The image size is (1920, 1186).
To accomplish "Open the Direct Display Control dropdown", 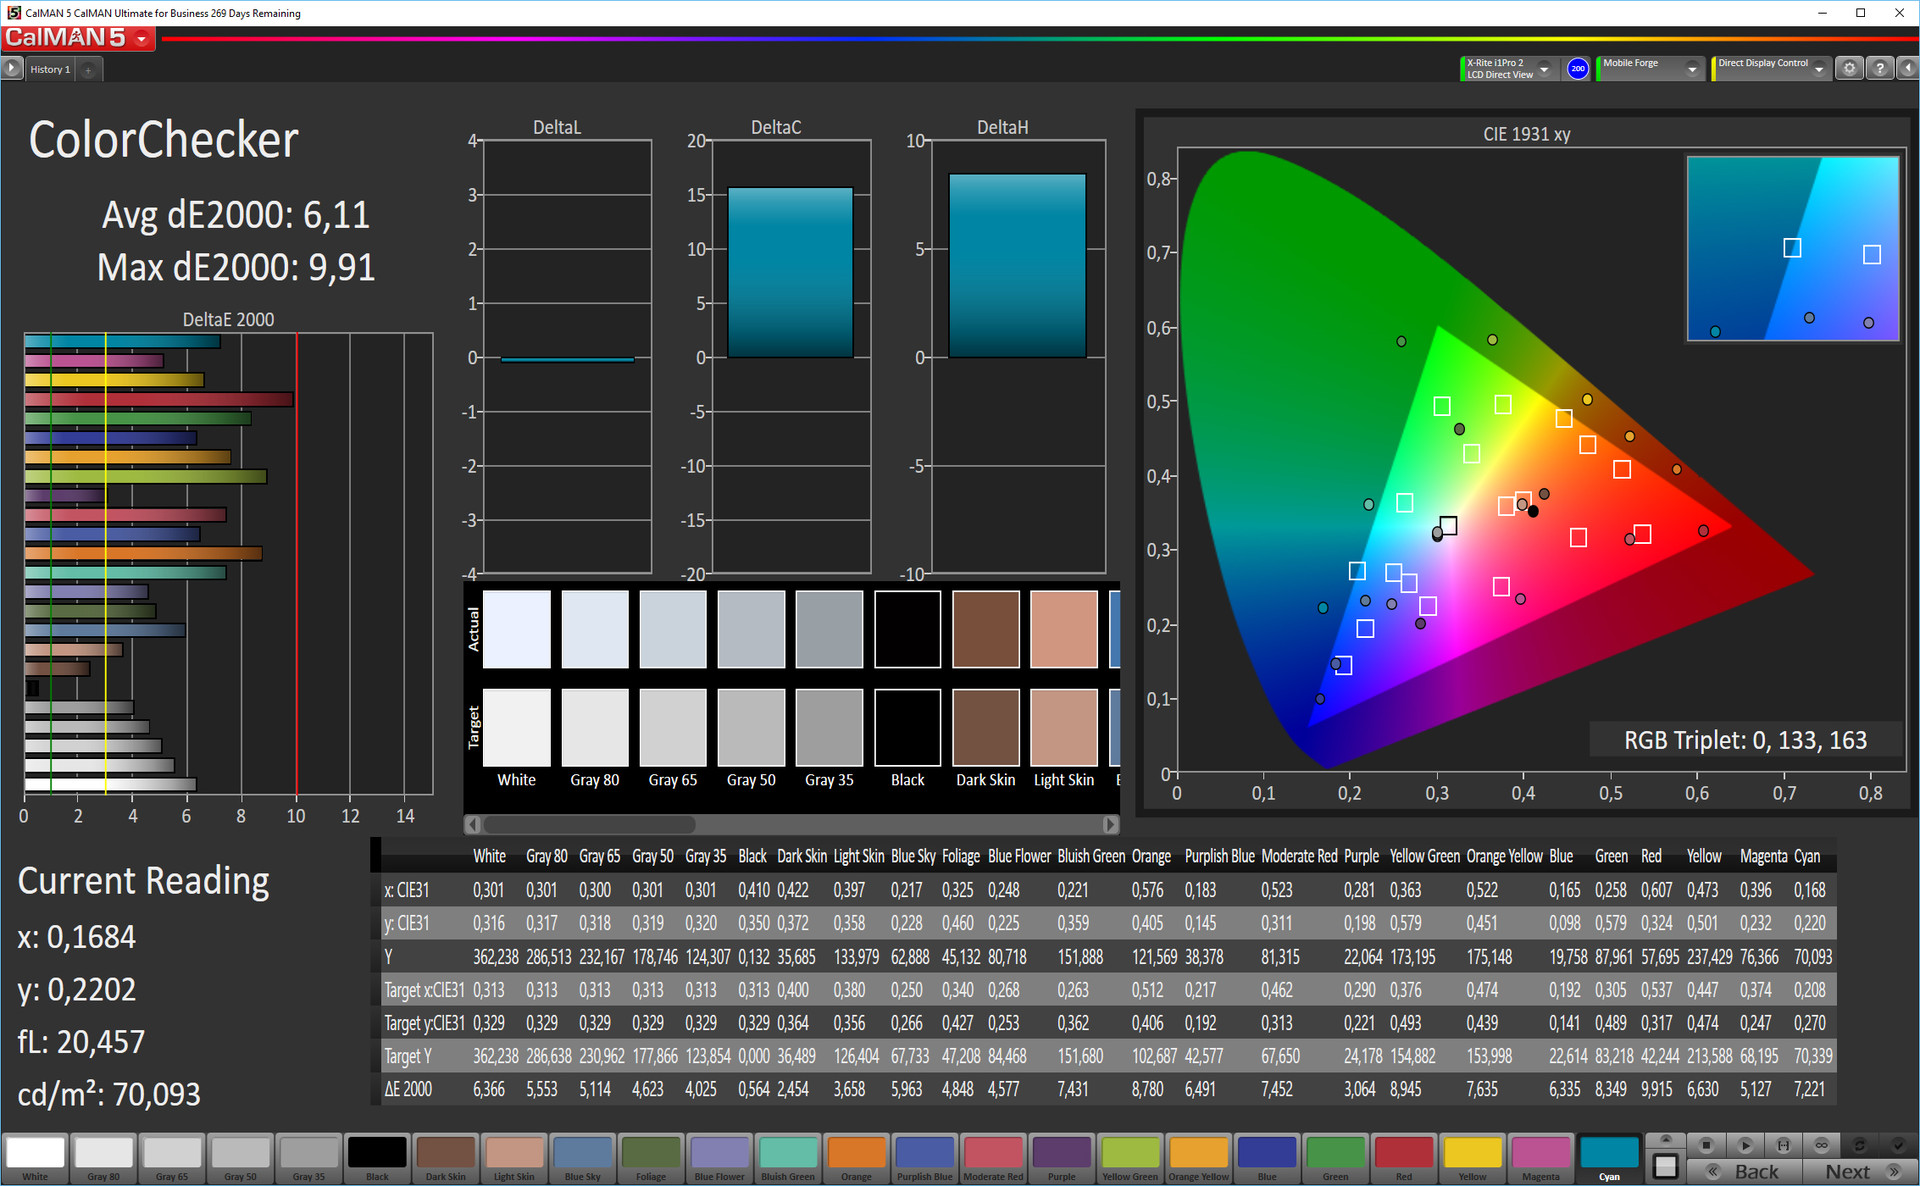I will (1819, 69).
